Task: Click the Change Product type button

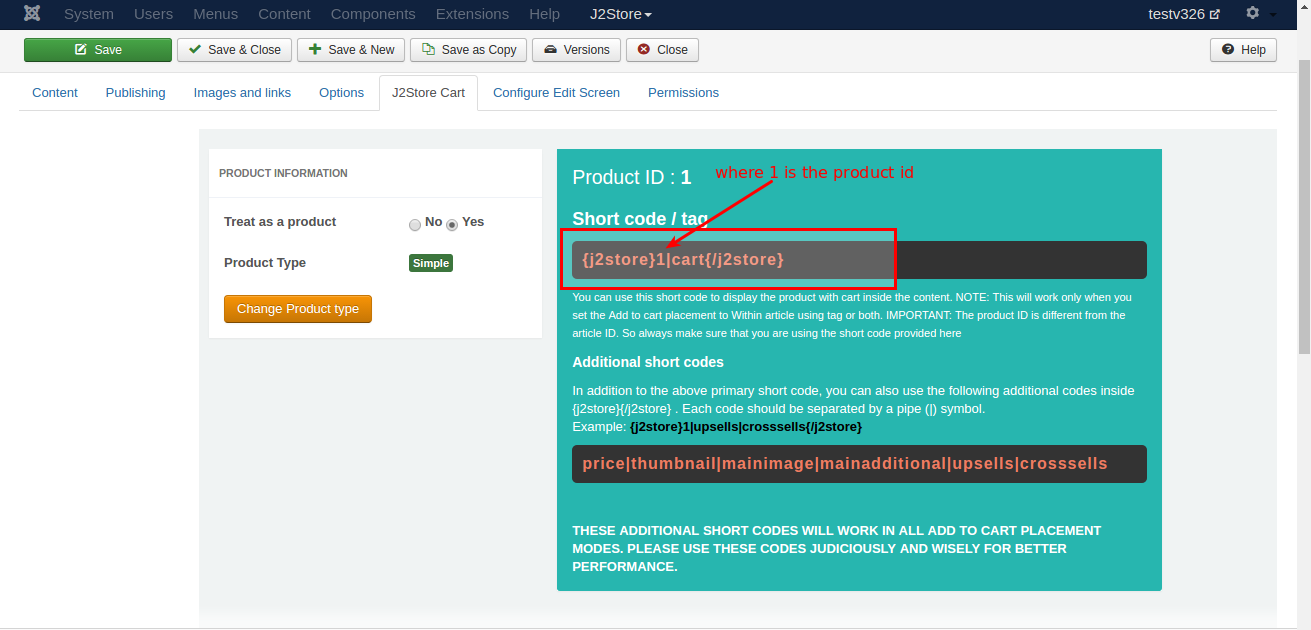Action: pyautogui.click(x=298, y=309)
